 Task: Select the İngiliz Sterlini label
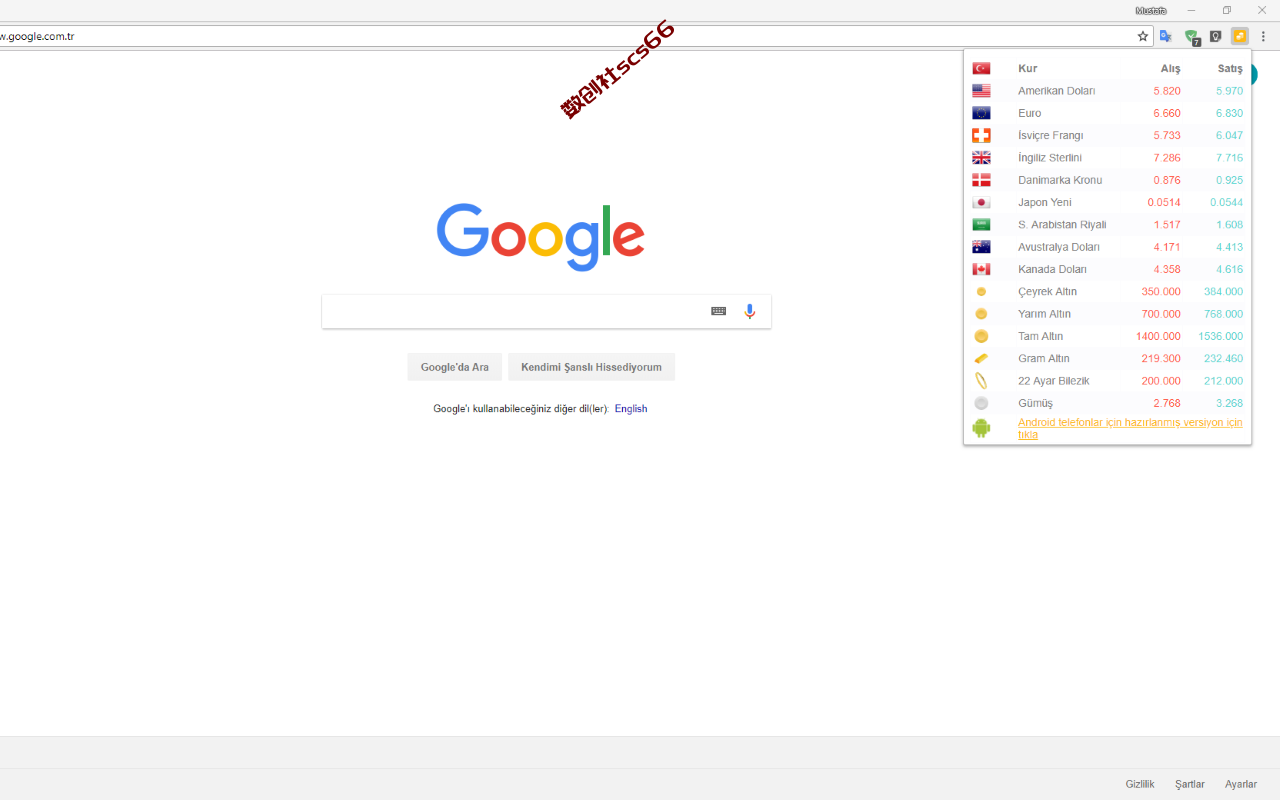(1050, 158)
